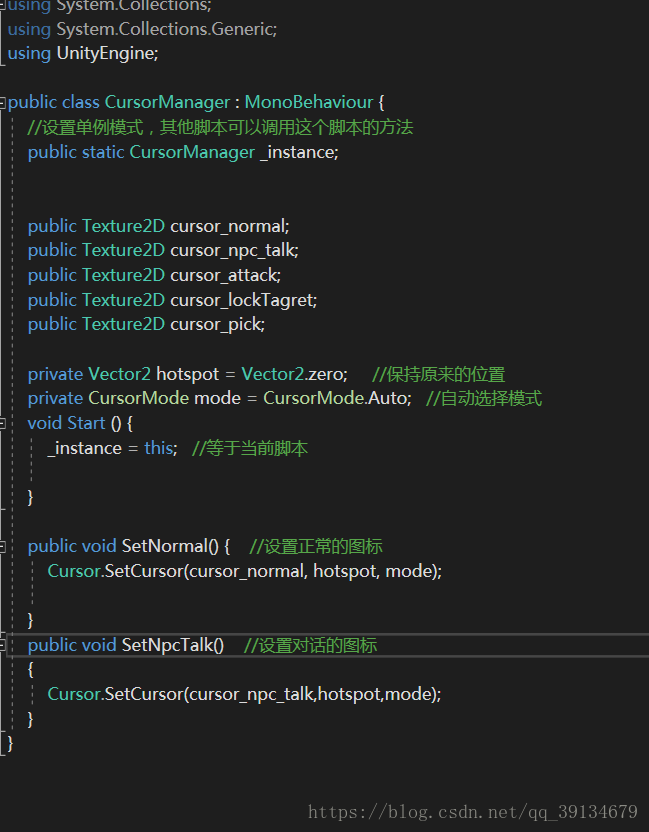Screen dimensions: 649x832
Task: Click "hotspot" in the private Vector2 declaration
Action: point(187,375)
